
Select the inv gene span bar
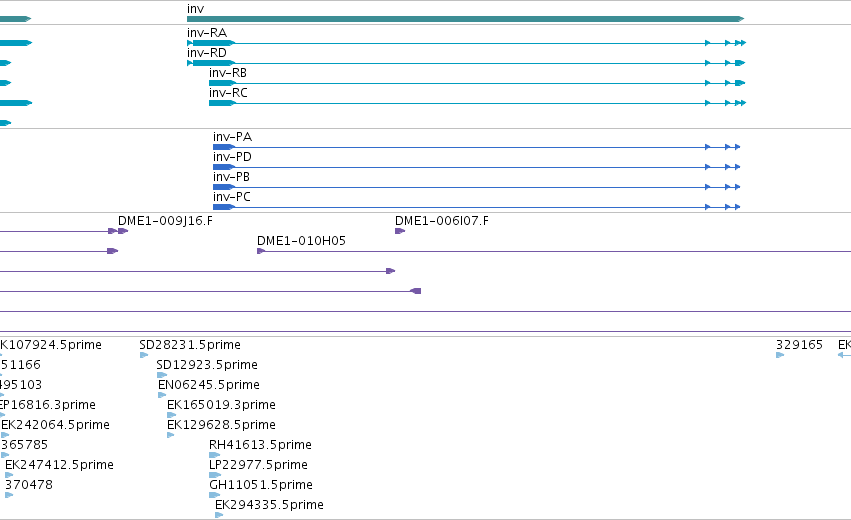[465, 19]
